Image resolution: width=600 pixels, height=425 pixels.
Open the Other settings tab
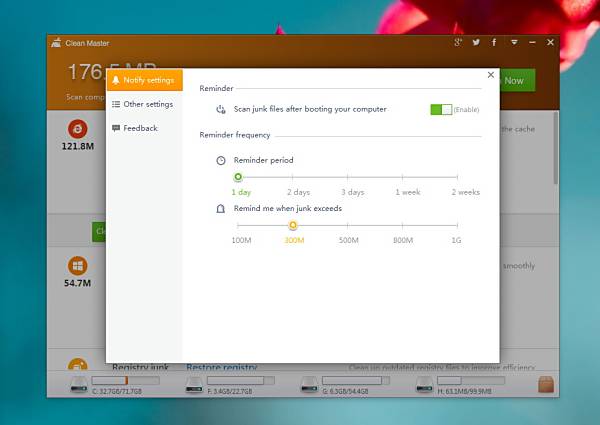pyautogui.click(x=145, y=104)
